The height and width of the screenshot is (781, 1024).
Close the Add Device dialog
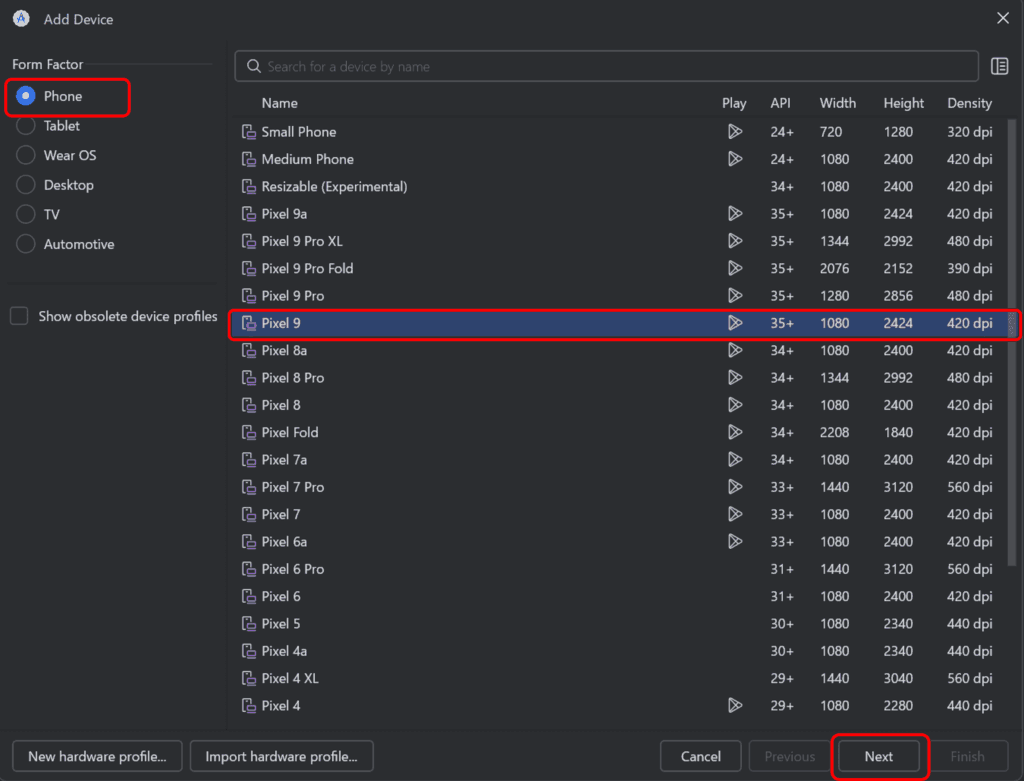pos(1003,18)
